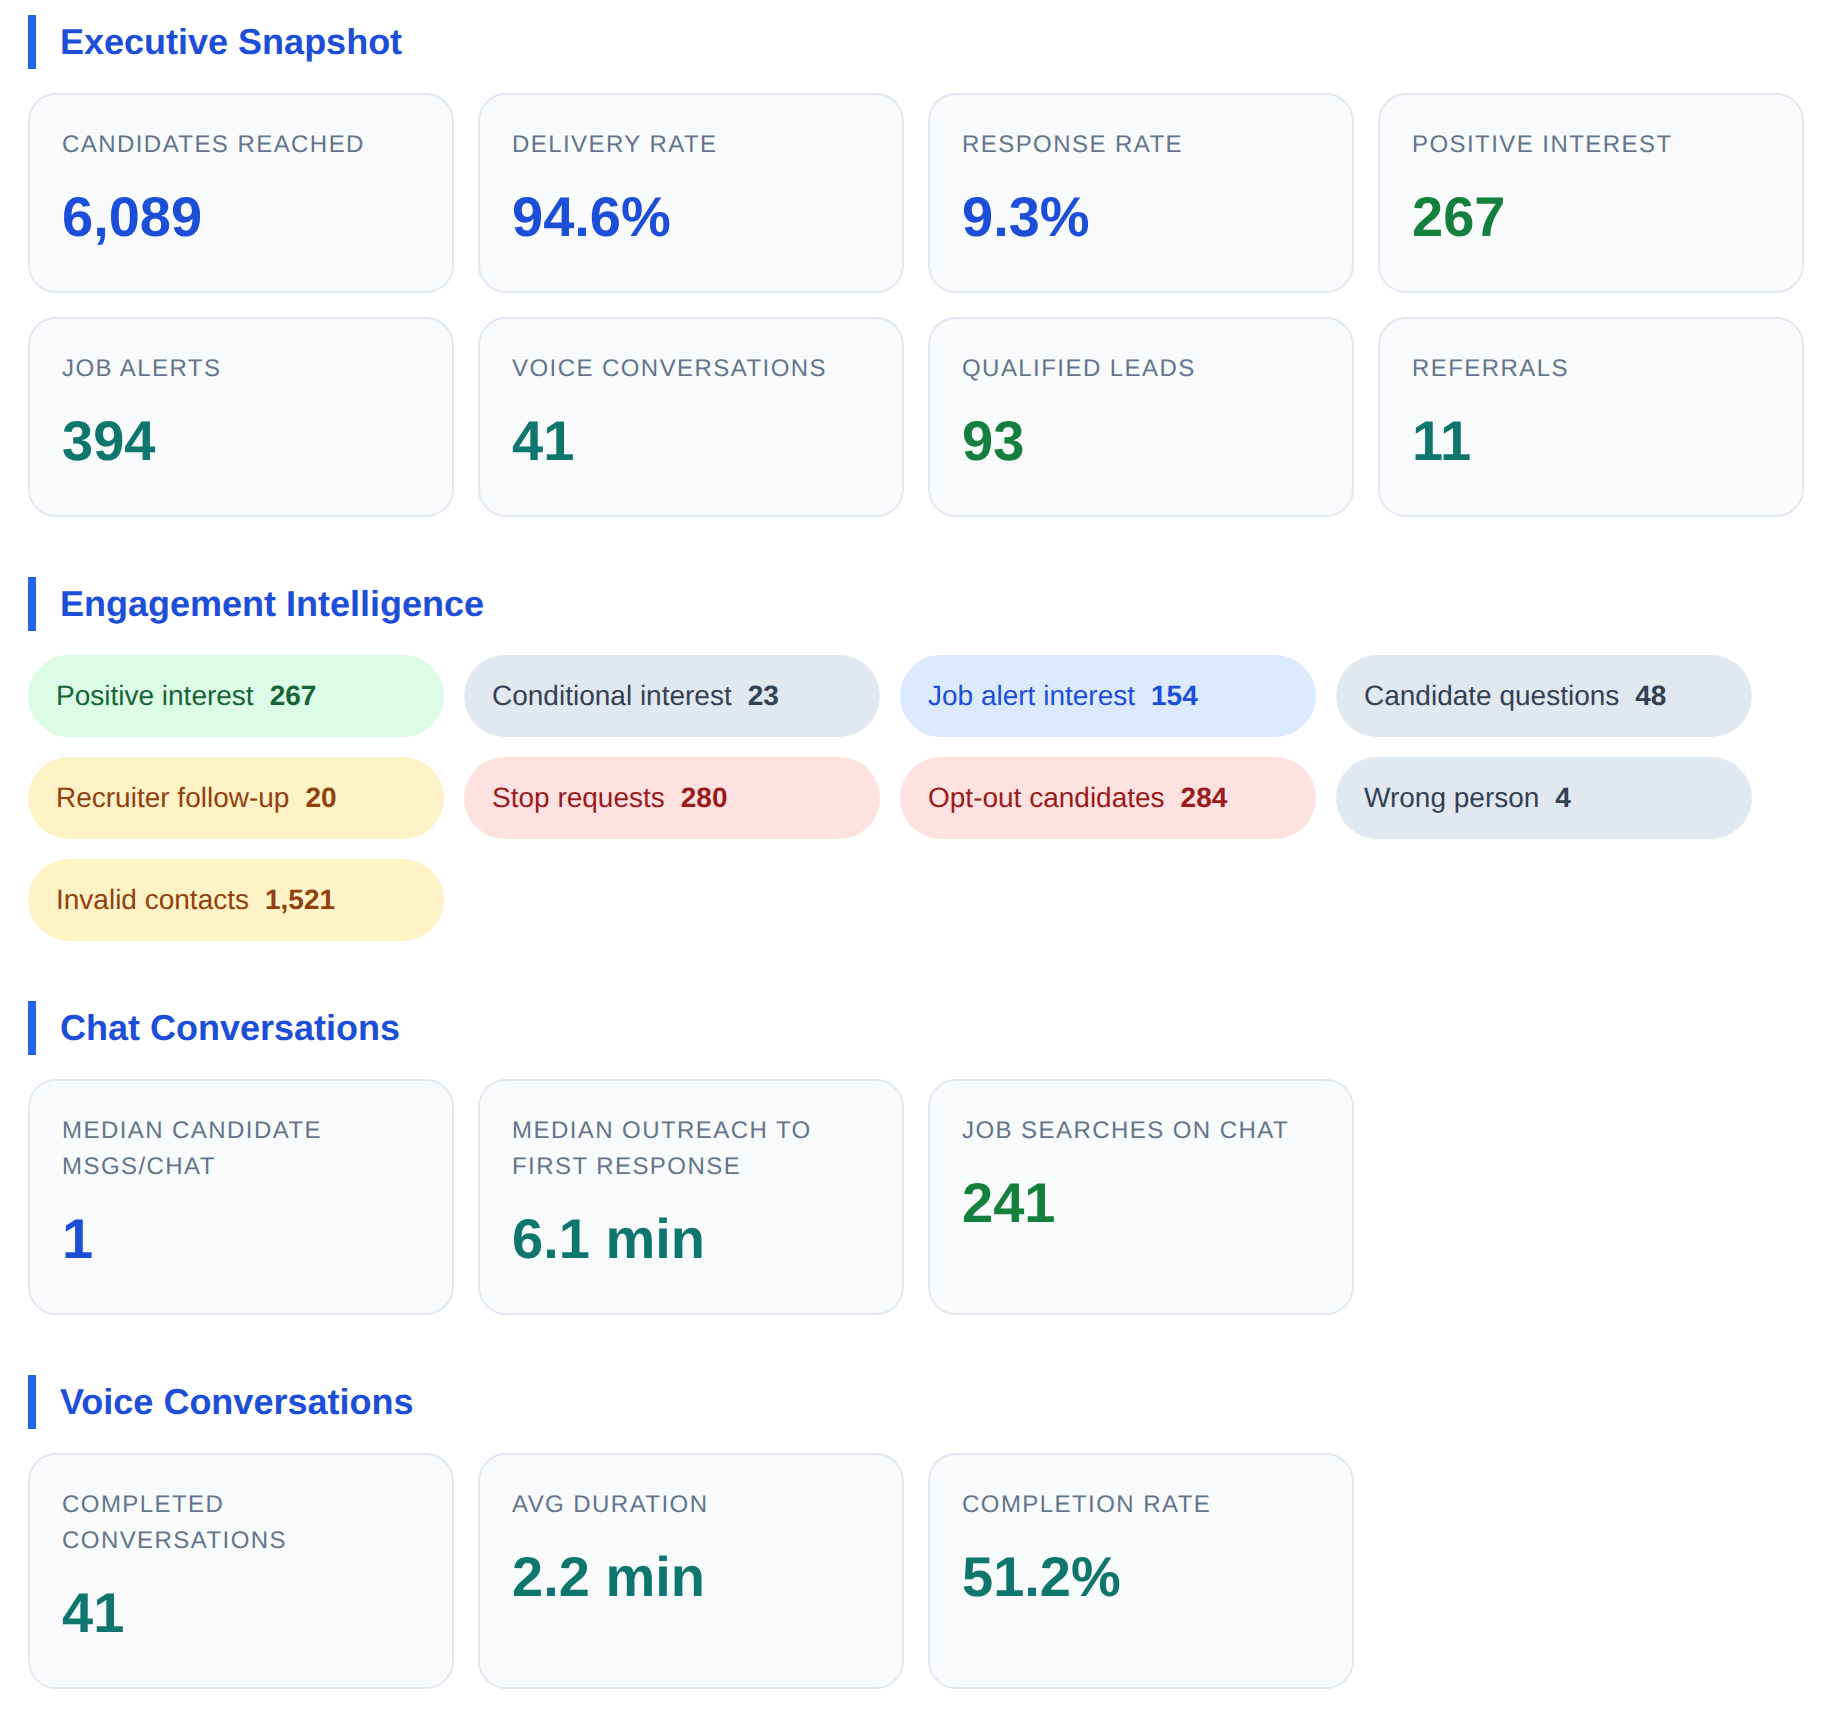The image size is (1836, 1714).
Task: Open the Invalid contacts 1,521 pill
Action: click(x=236, y=900)
